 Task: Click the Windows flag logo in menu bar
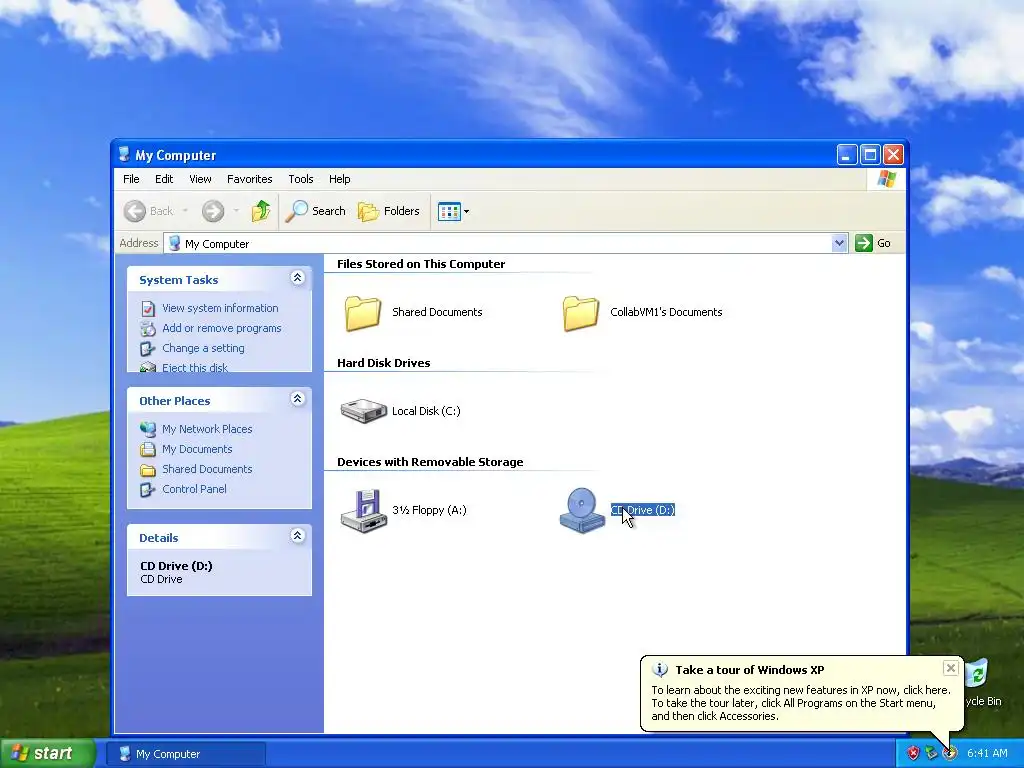click(886, 179)
